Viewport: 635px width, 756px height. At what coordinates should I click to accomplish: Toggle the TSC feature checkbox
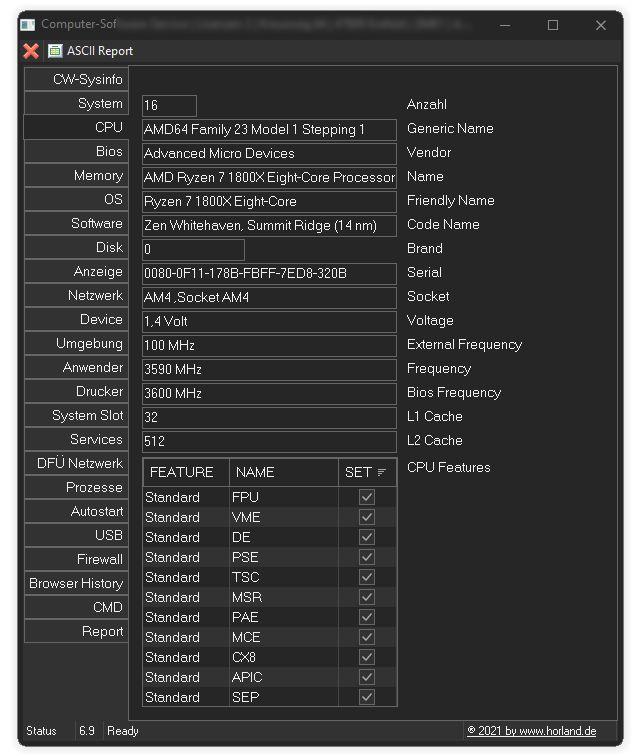(x=367, y=577)
